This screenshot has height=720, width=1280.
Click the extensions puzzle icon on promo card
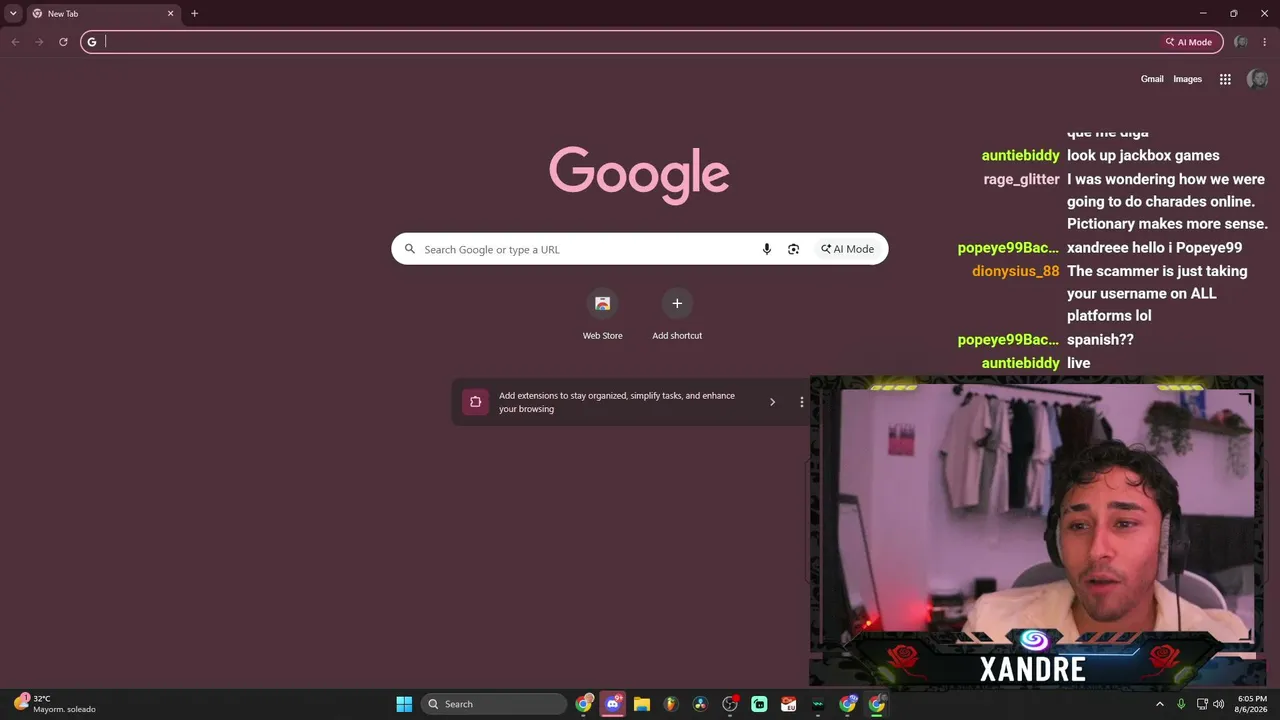475,402
